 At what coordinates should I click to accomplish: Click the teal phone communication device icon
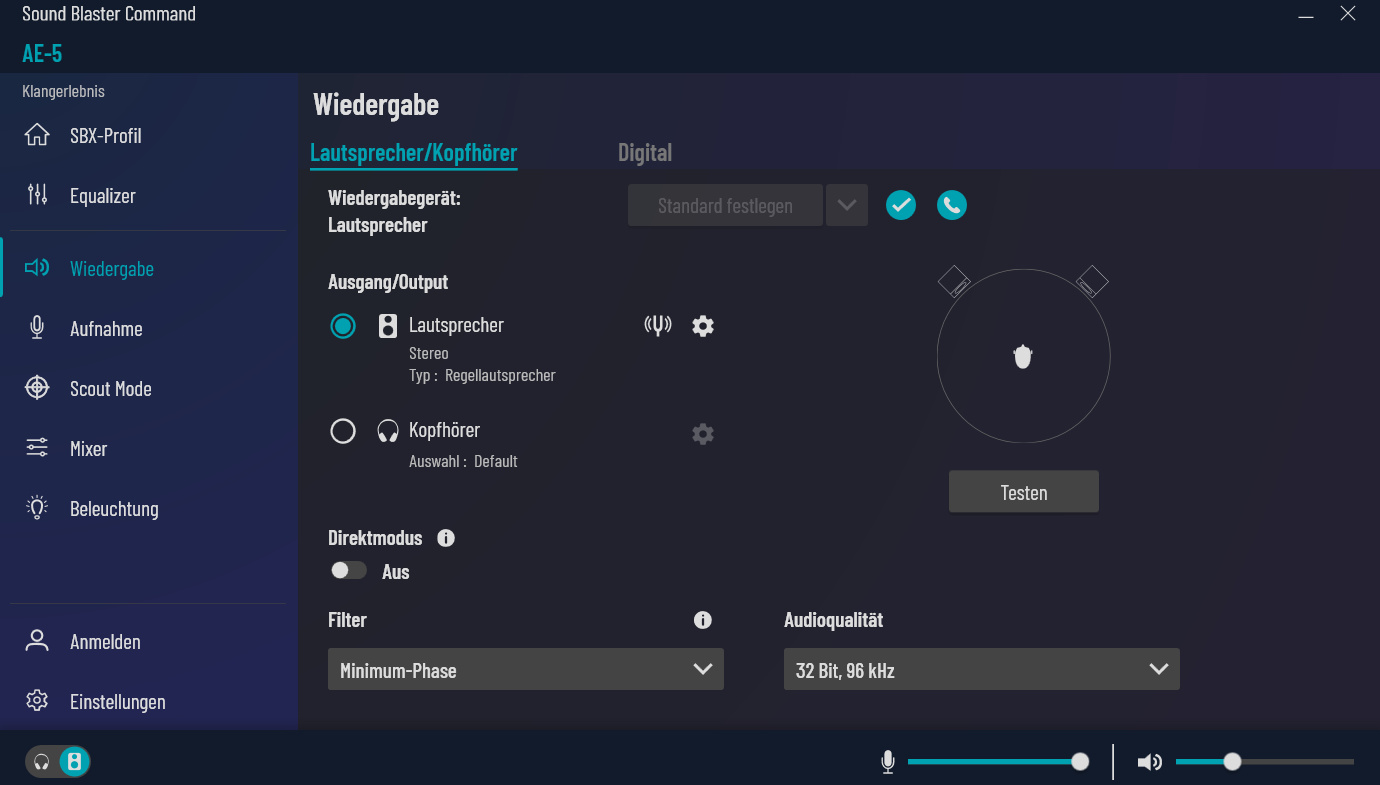tap(952, 205)
